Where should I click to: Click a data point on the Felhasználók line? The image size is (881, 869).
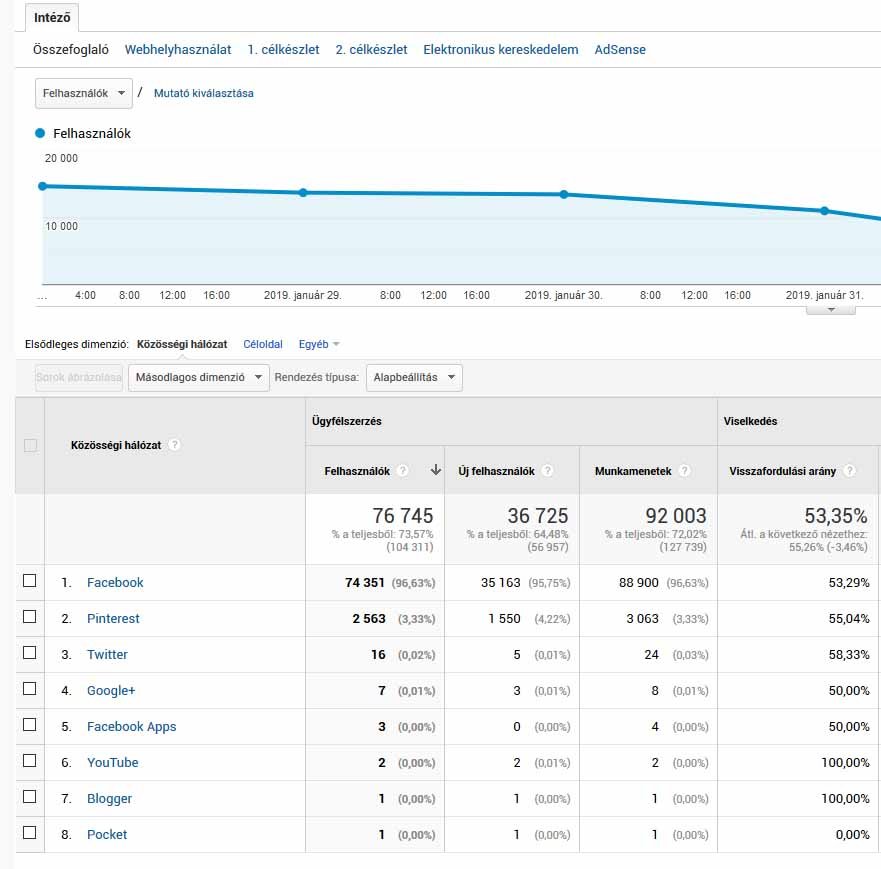304,194
